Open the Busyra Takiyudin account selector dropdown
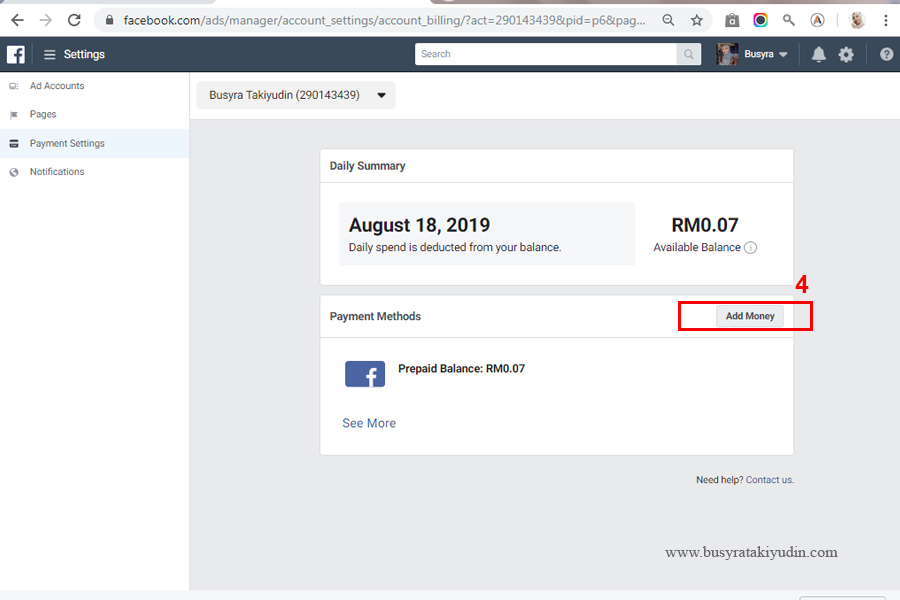The height and width of the screenshot is (600, 900). (380, 95)
